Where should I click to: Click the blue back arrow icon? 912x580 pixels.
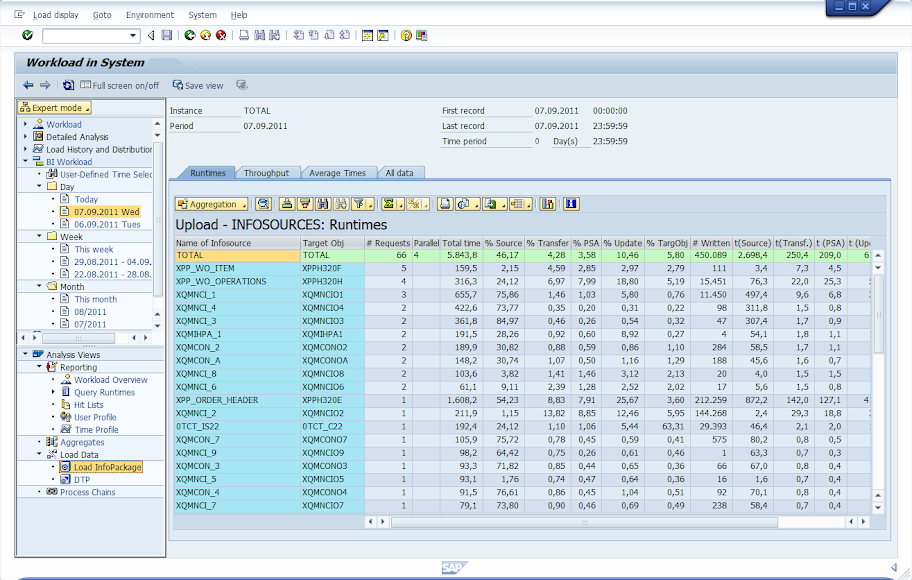click(x=28, y=86)
